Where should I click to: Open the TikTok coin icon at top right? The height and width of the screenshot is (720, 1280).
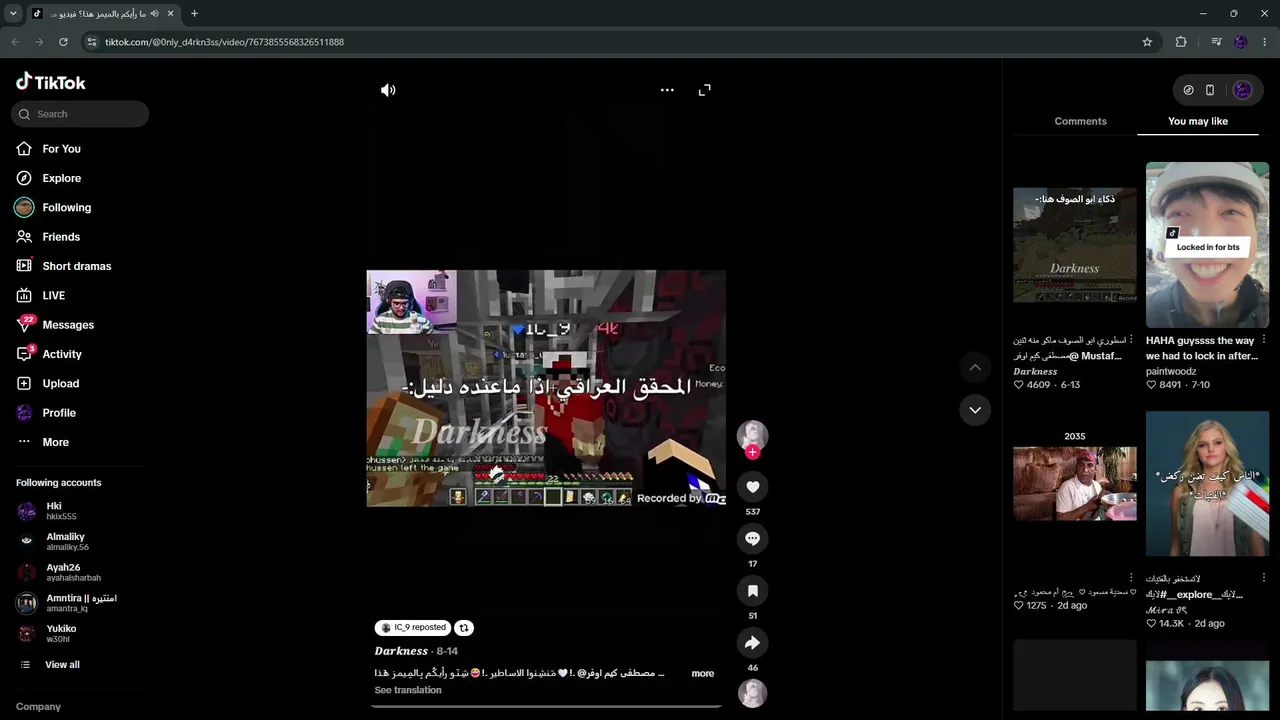[x=1188, y=90]
